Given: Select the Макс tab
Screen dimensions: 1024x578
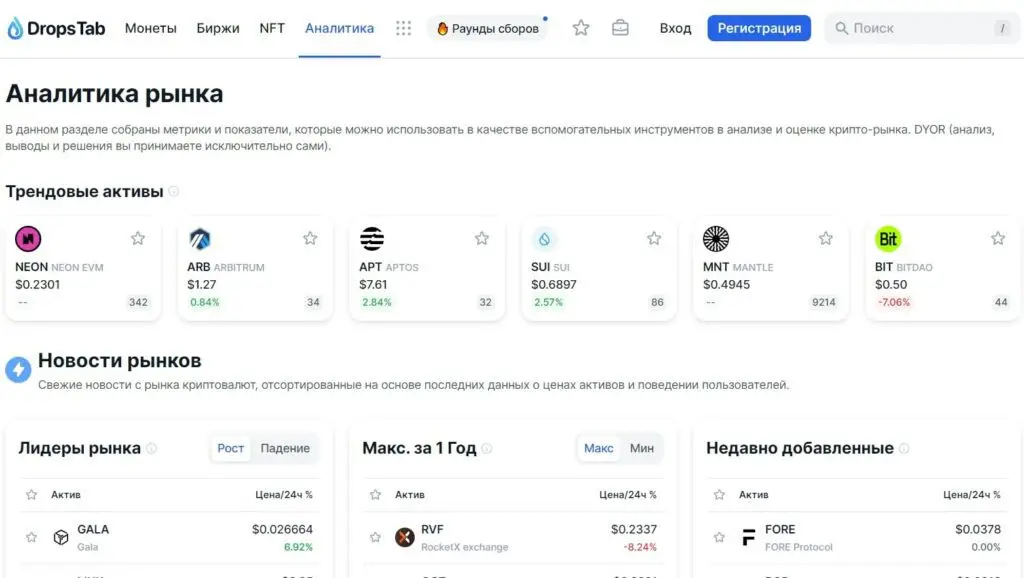Looking at the screenshot, I should pyautogui.click(x=598, y=448).
